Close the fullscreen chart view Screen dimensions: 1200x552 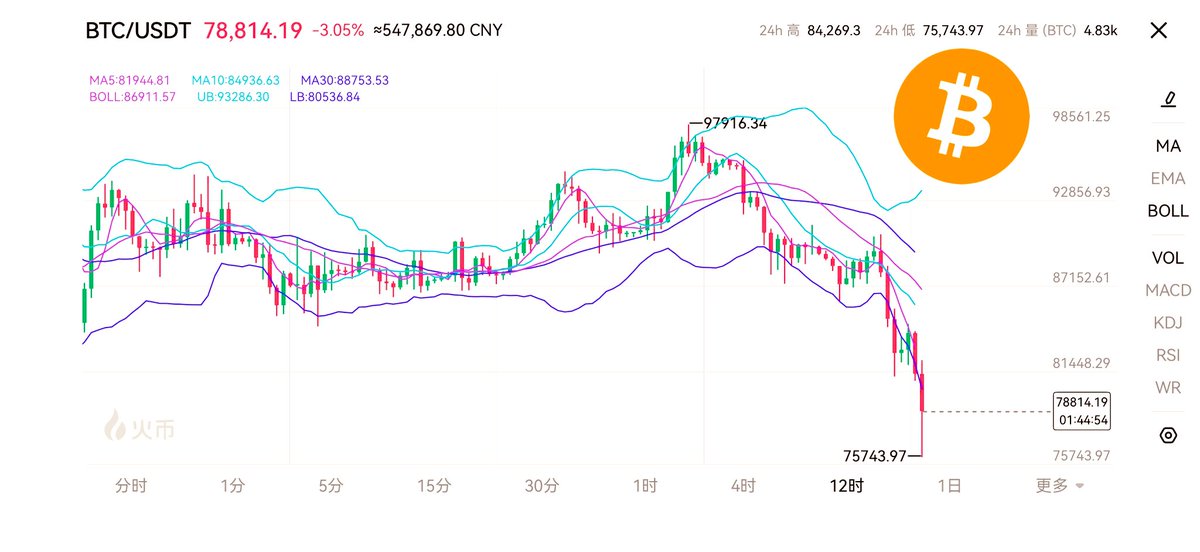click(x=1159, y=30)
